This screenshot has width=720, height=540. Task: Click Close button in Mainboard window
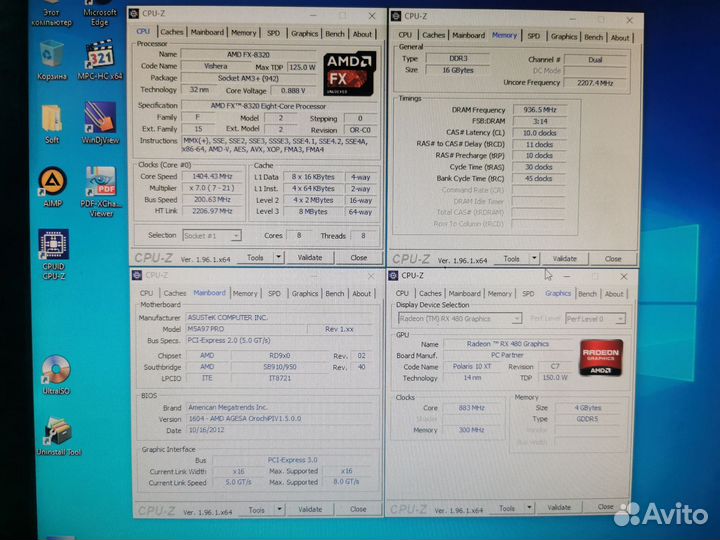point(358,509)
